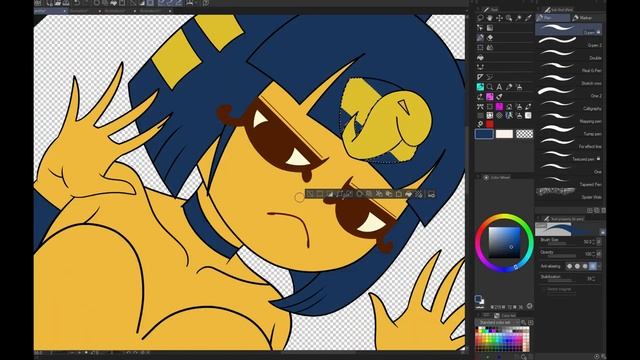Switch to the Marker sub tool tab
This screenshot has height=360, width=640.
(587, 18)
